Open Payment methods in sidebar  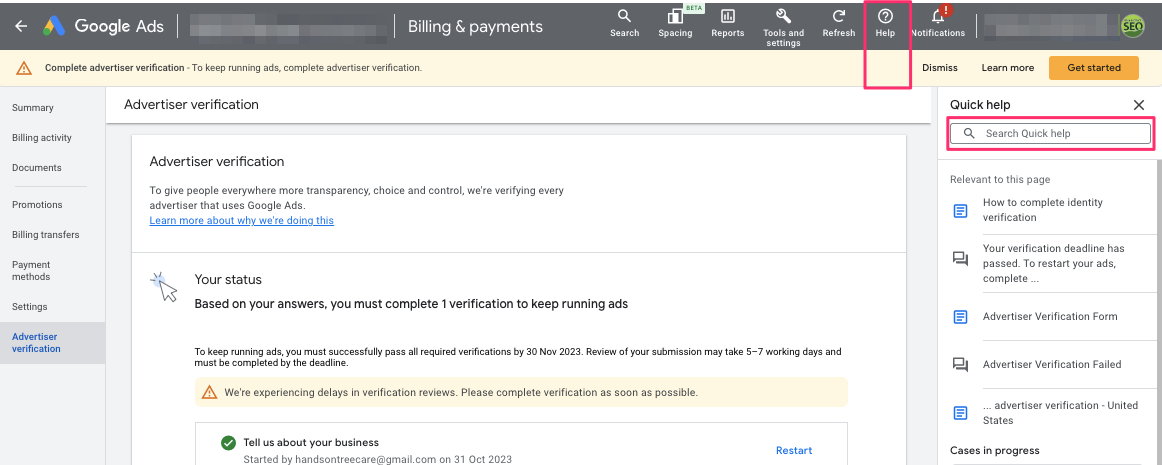click(31, 271)
